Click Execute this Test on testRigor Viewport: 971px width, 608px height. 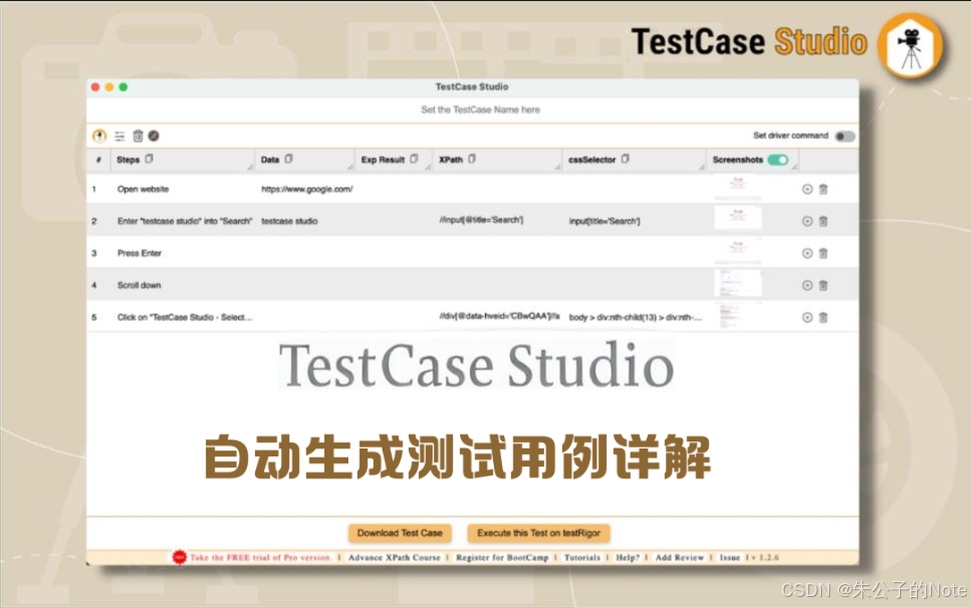[539, 533]
